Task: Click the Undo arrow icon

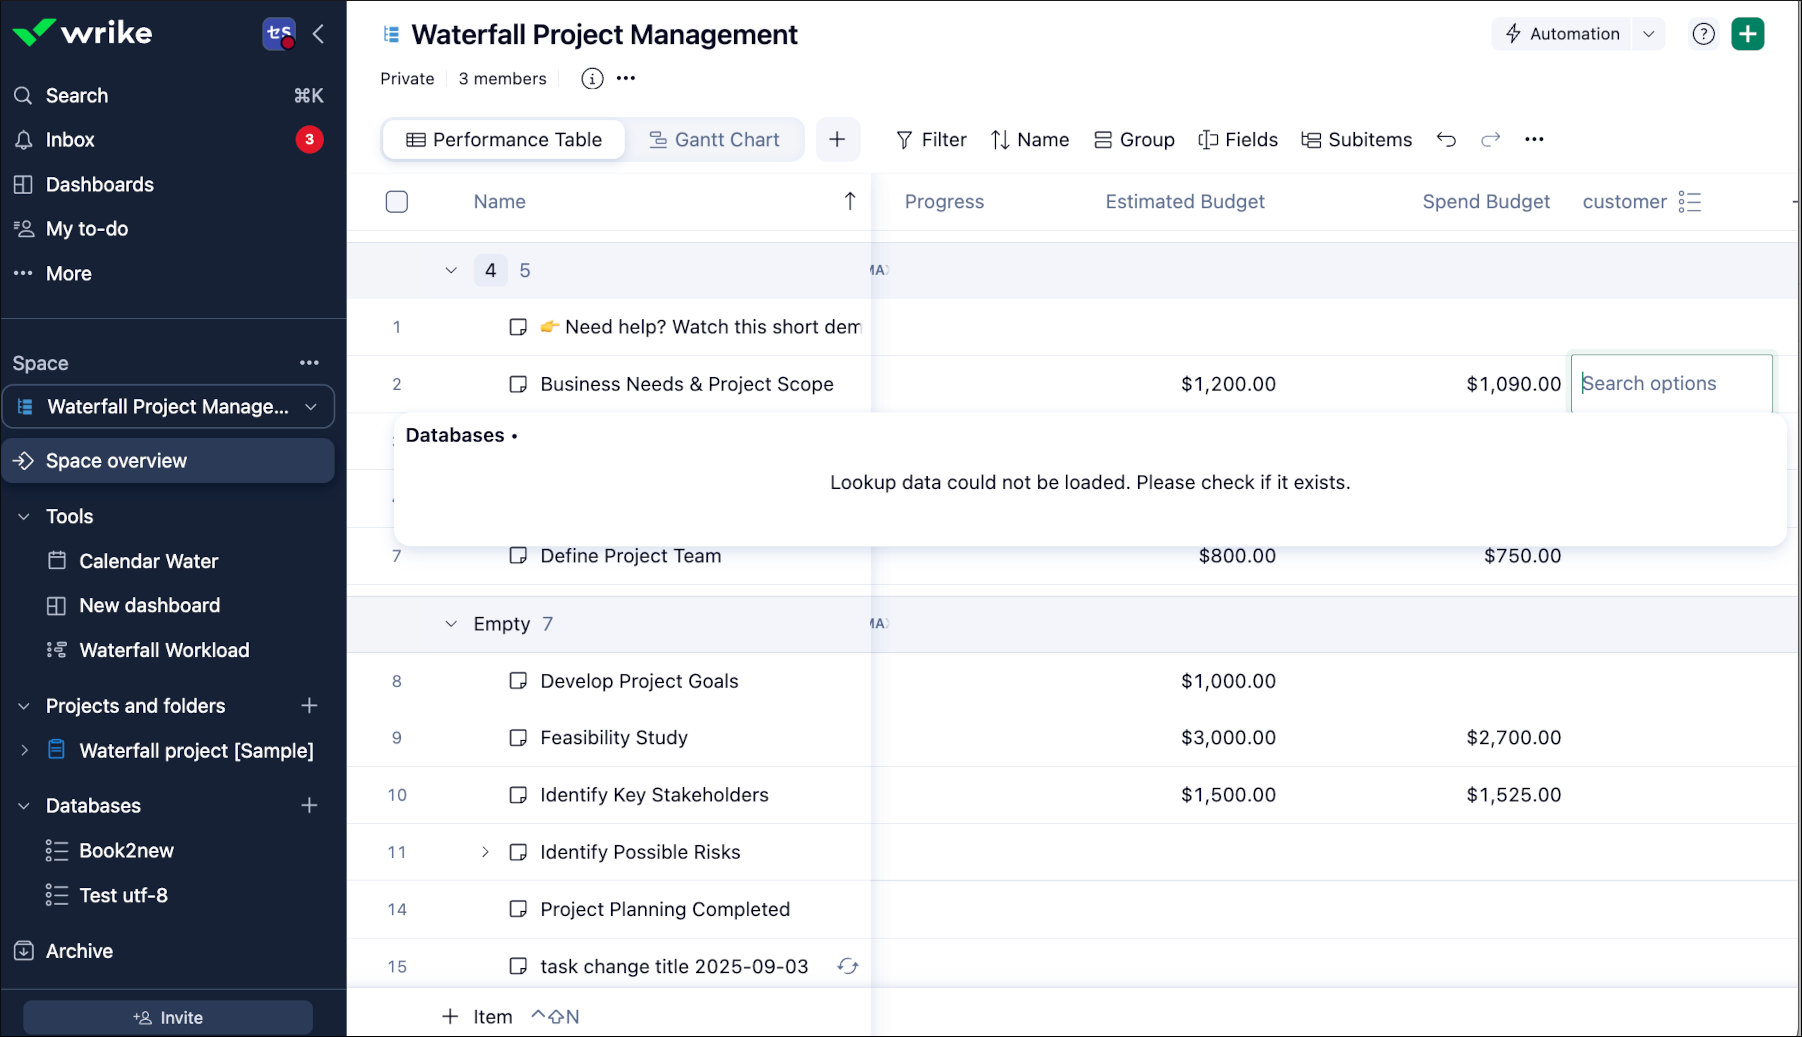Action: tap(1447, 140)
